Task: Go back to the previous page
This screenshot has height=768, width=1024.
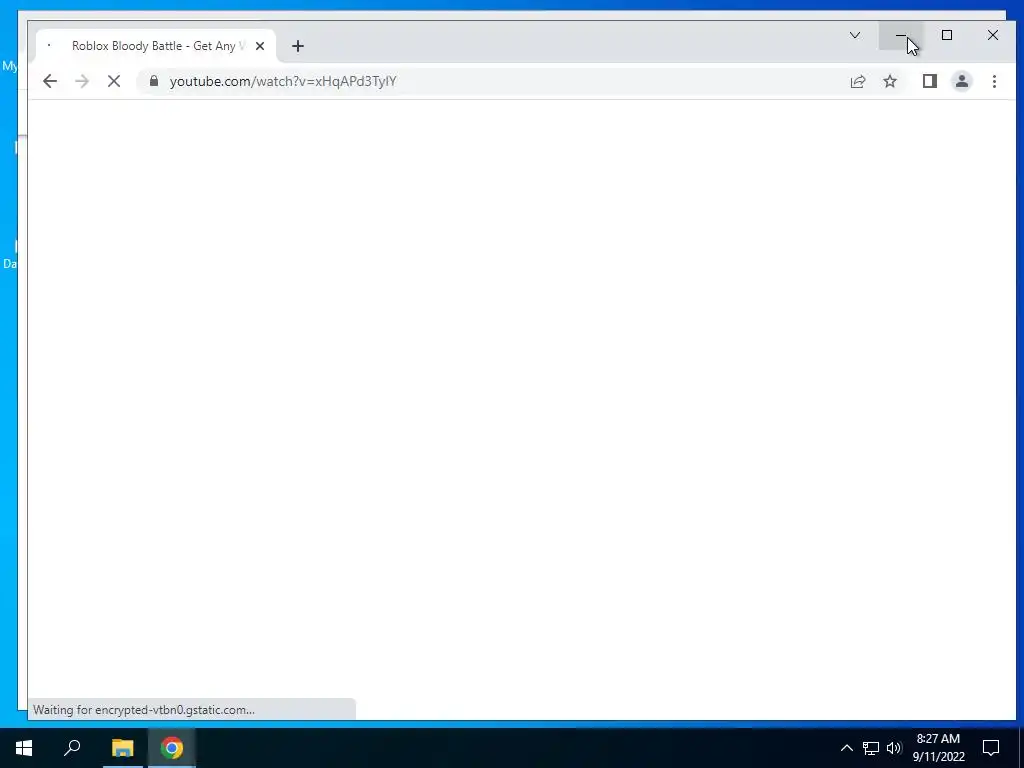Action: [x=50, y=81]
